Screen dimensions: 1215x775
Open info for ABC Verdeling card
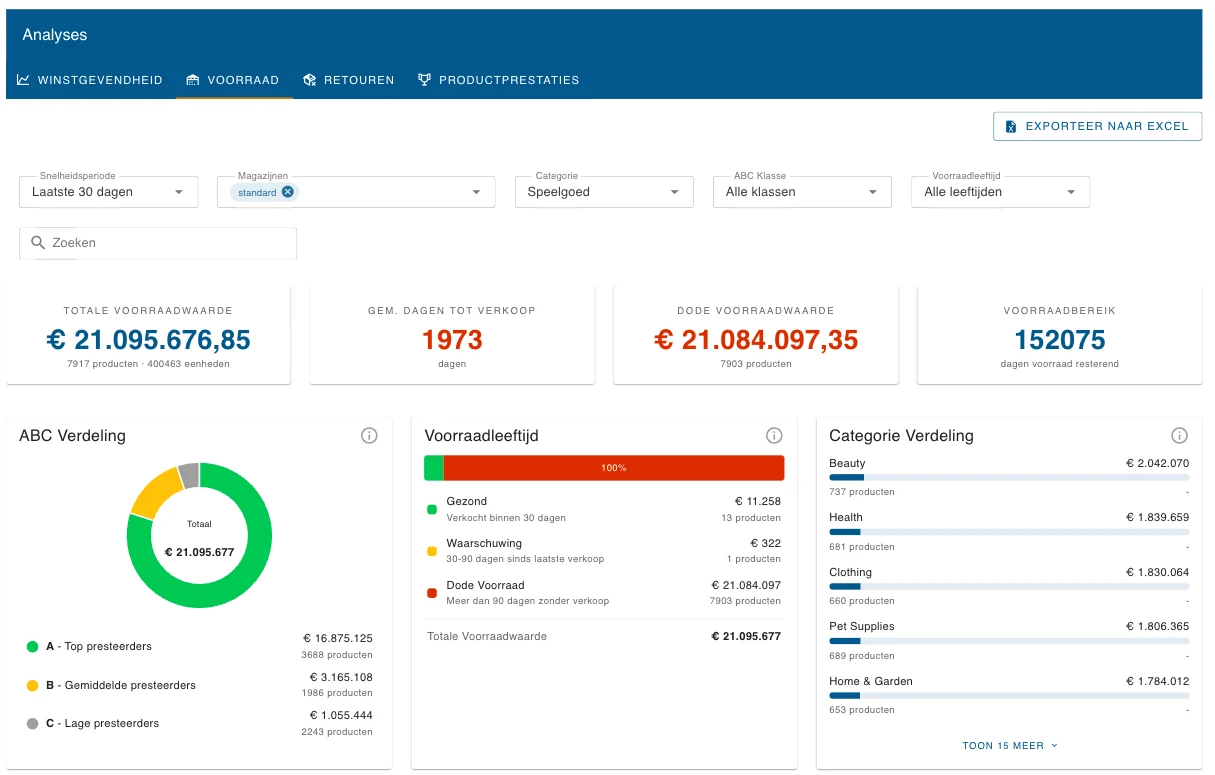point(369,436)
